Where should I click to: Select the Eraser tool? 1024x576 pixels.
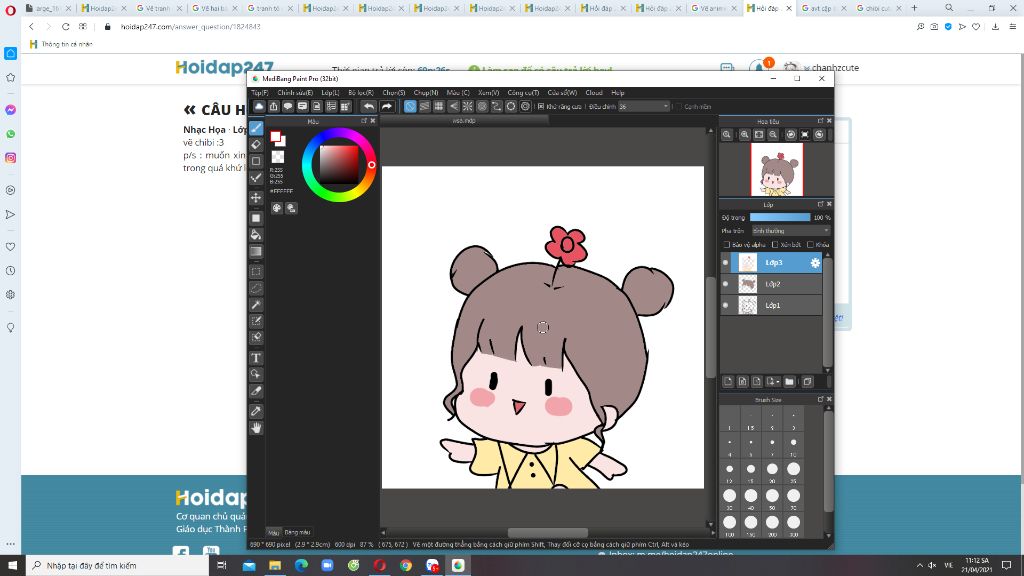click(x=257, y=144)
